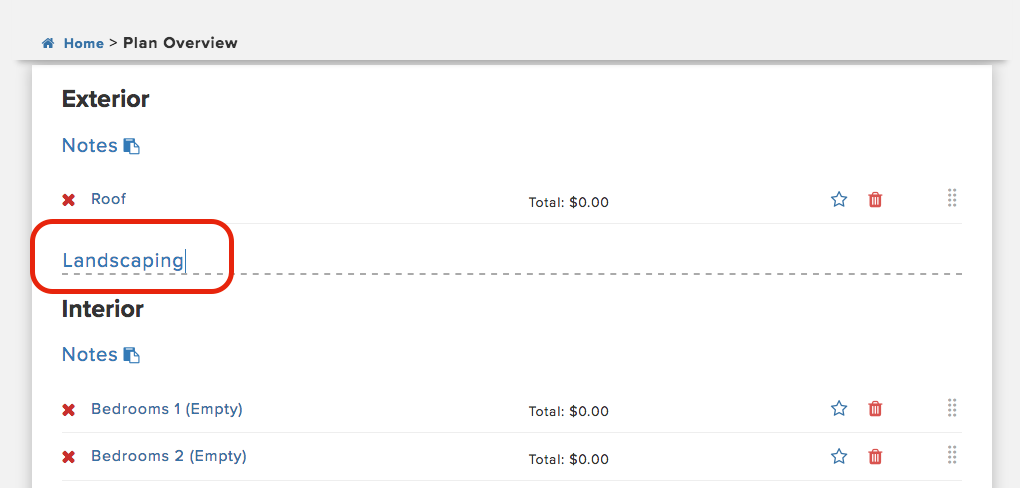The height and width of the screenshot is (488, 1020).
Task: Delete Bedrooms 2 with trash icon
Action: [875, 457]
